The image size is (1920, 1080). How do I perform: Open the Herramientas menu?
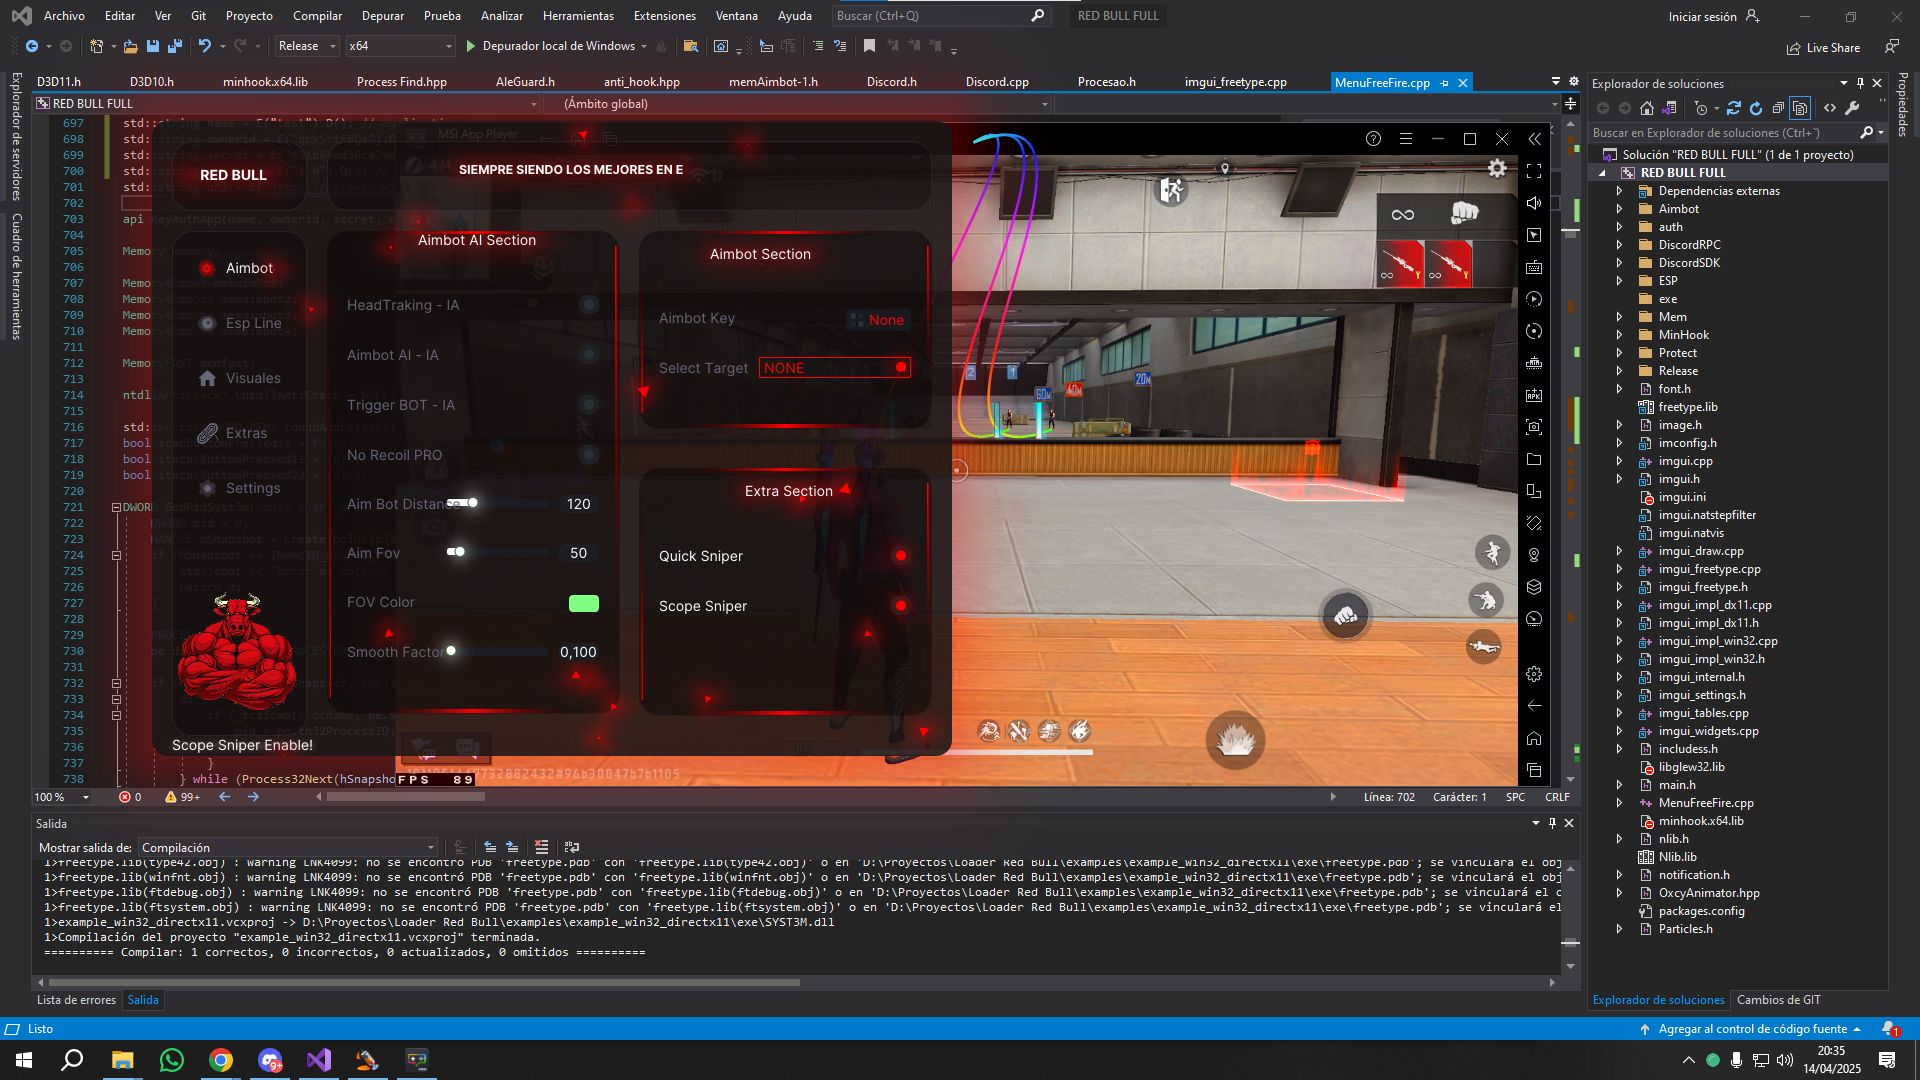(578, 16)
